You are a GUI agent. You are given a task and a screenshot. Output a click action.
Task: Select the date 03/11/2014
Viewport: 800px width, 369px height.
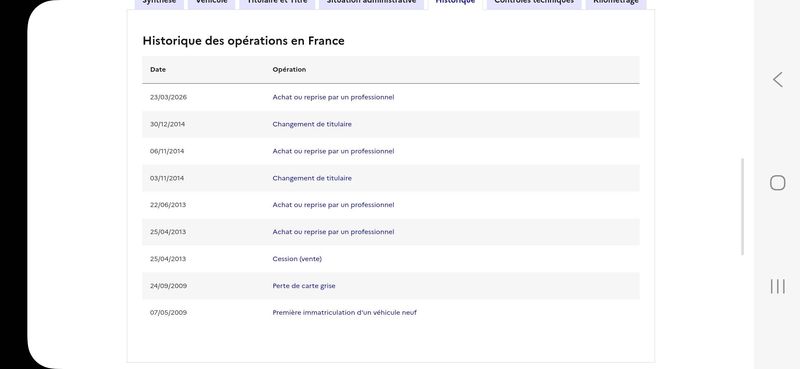coord(167,179)
